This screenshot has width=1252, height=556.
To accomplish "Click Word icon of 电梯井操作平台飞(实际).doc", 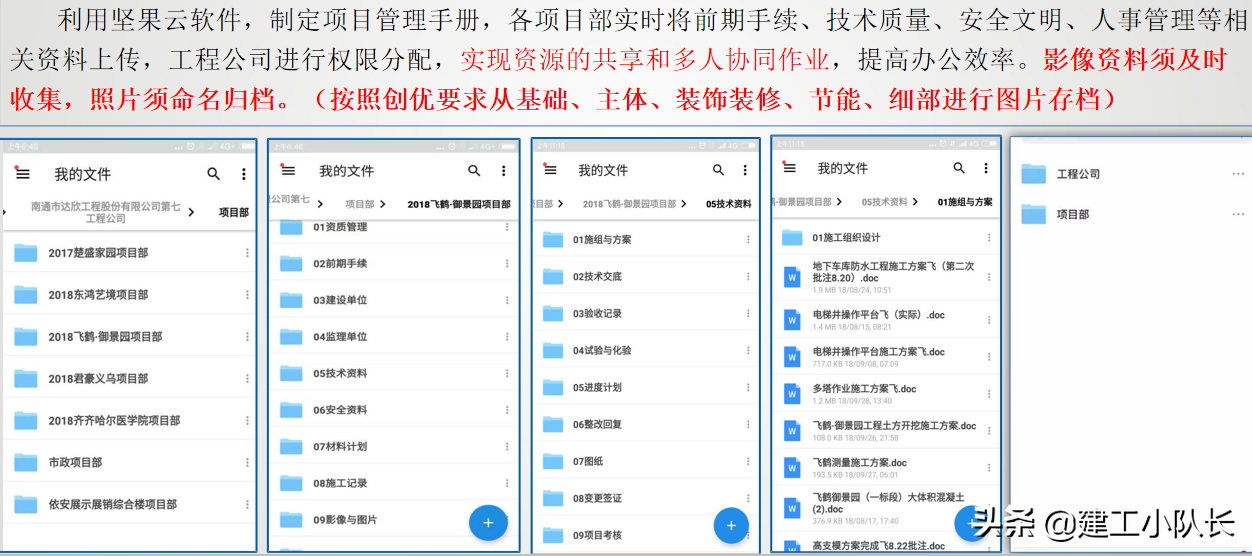I will point(792,319).
